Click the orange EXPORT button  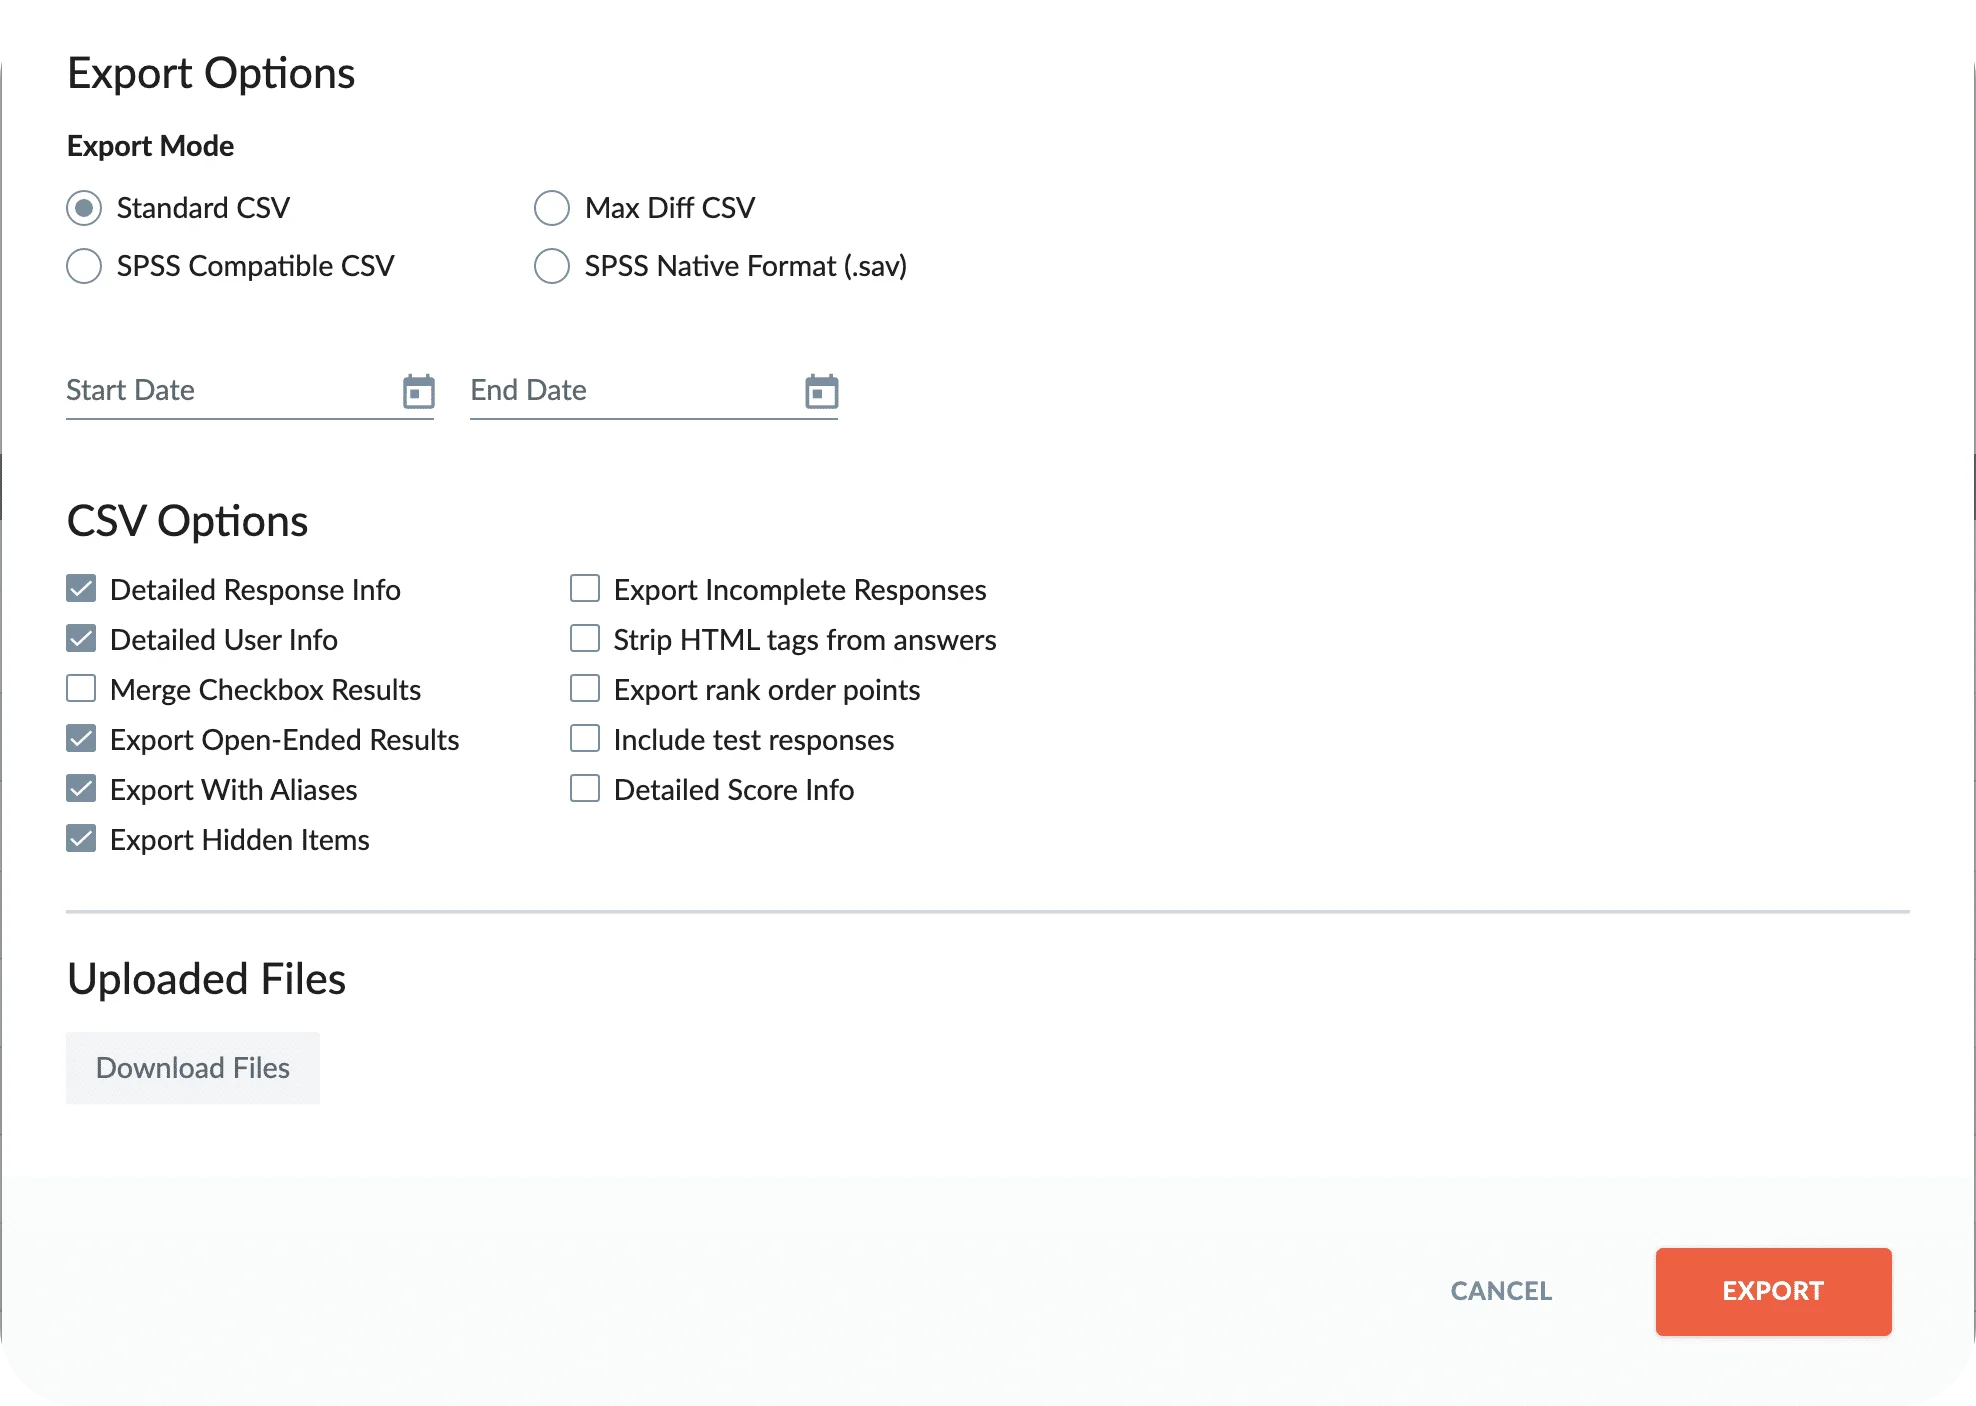point(1773,1291)
